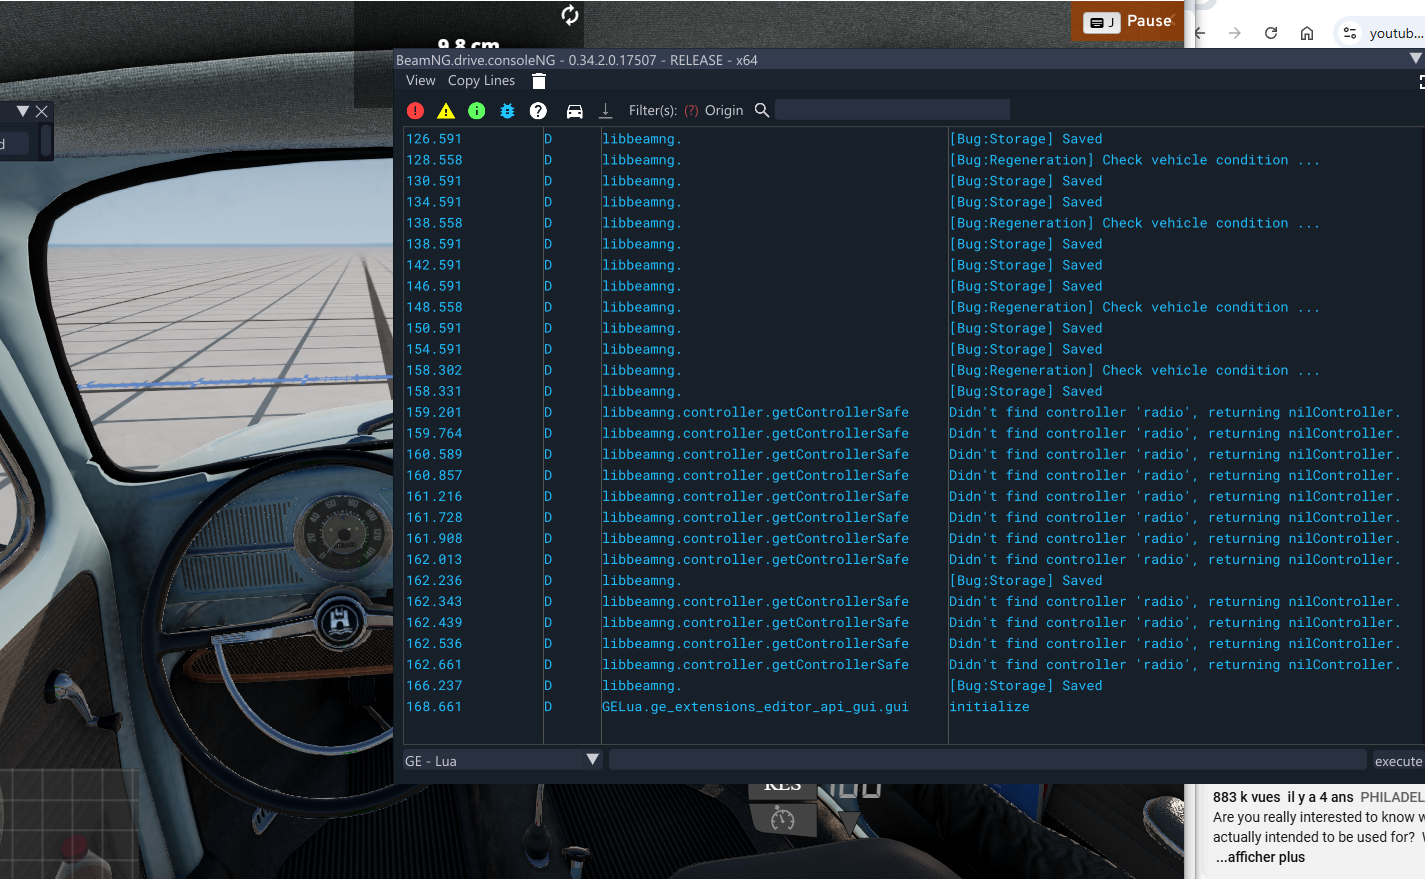The width and height of the screenshot is (1425, 879).
Task: Select the origin text in the 159.201 row
Action: 755,412
